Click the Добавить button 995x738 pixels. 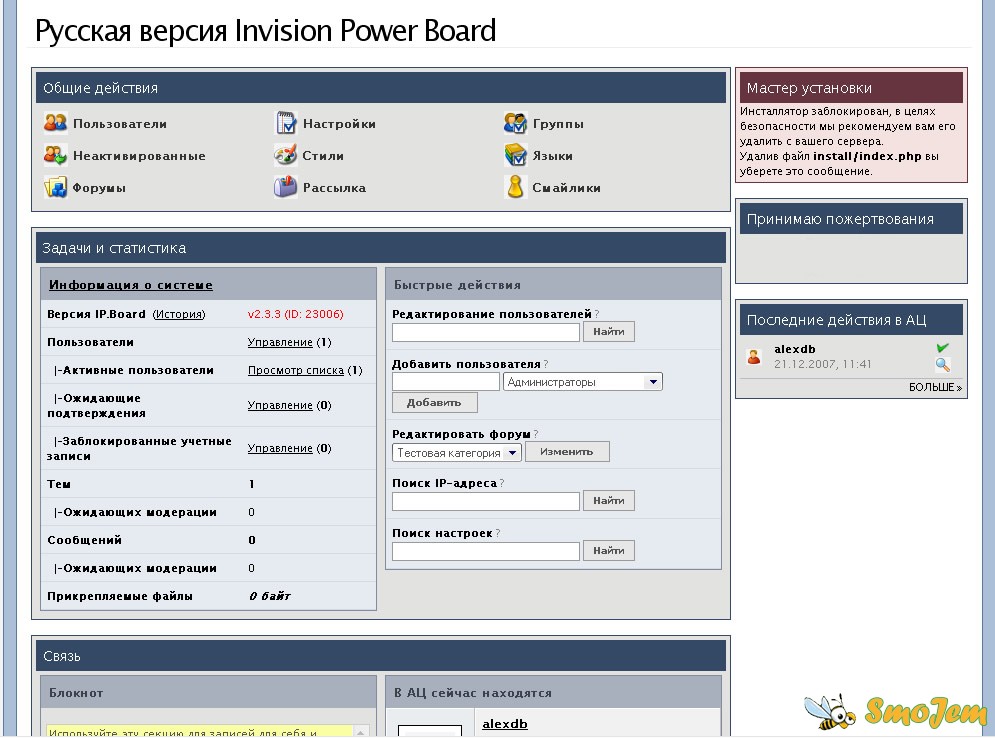pyautogui.click(x=435, y=402)
